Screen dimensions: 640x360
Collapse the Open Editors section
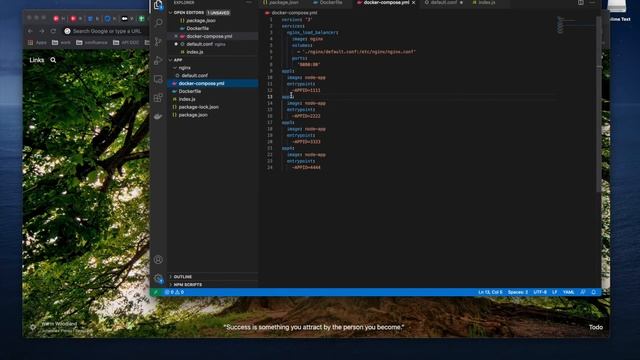click(171, 13)
